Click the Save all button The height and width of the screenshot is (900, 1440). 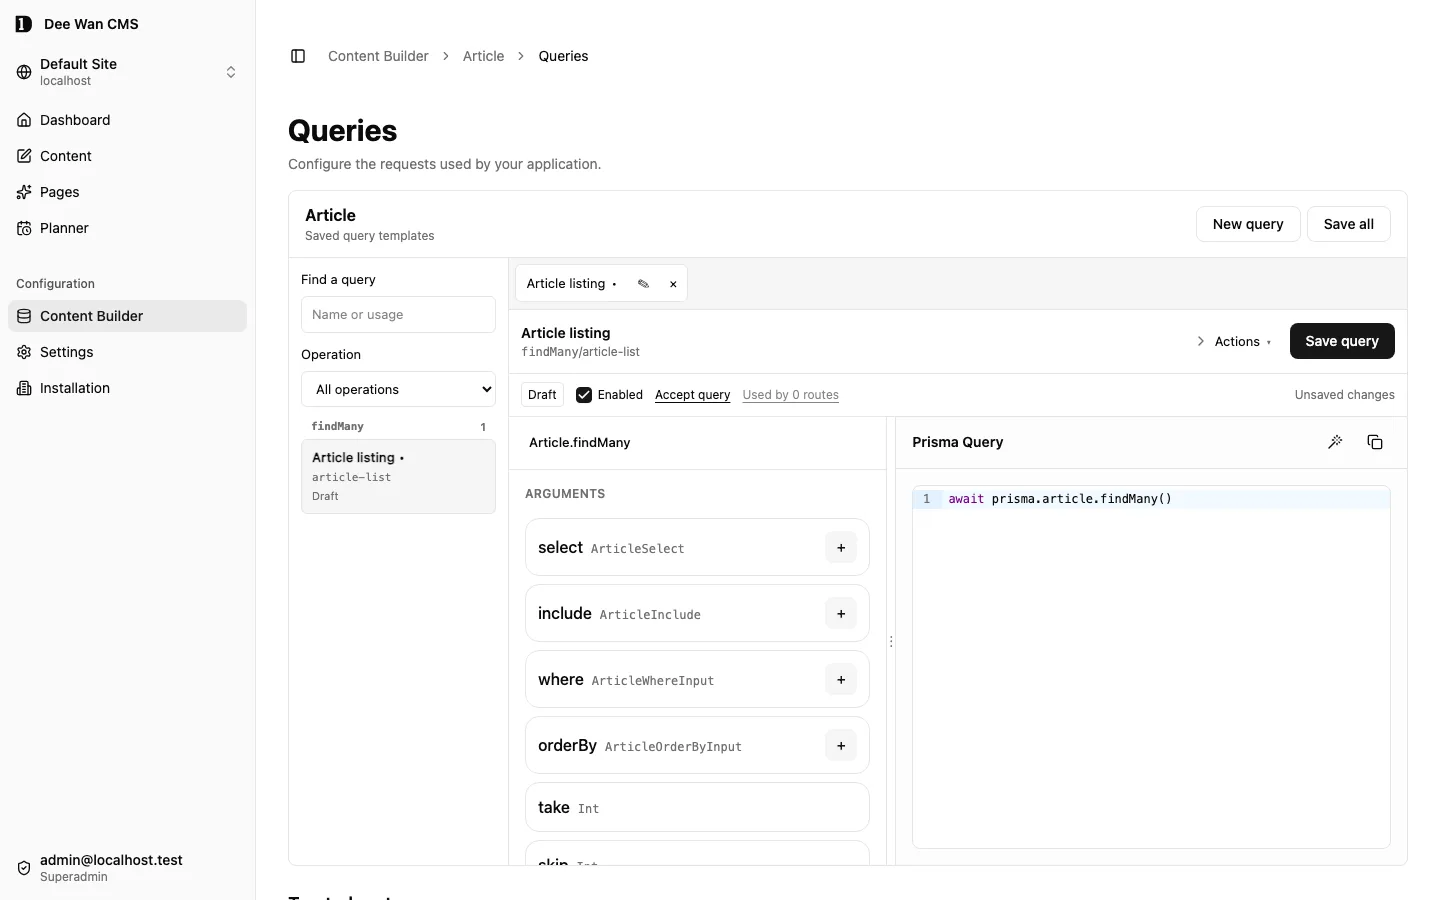coord(1348,224)
